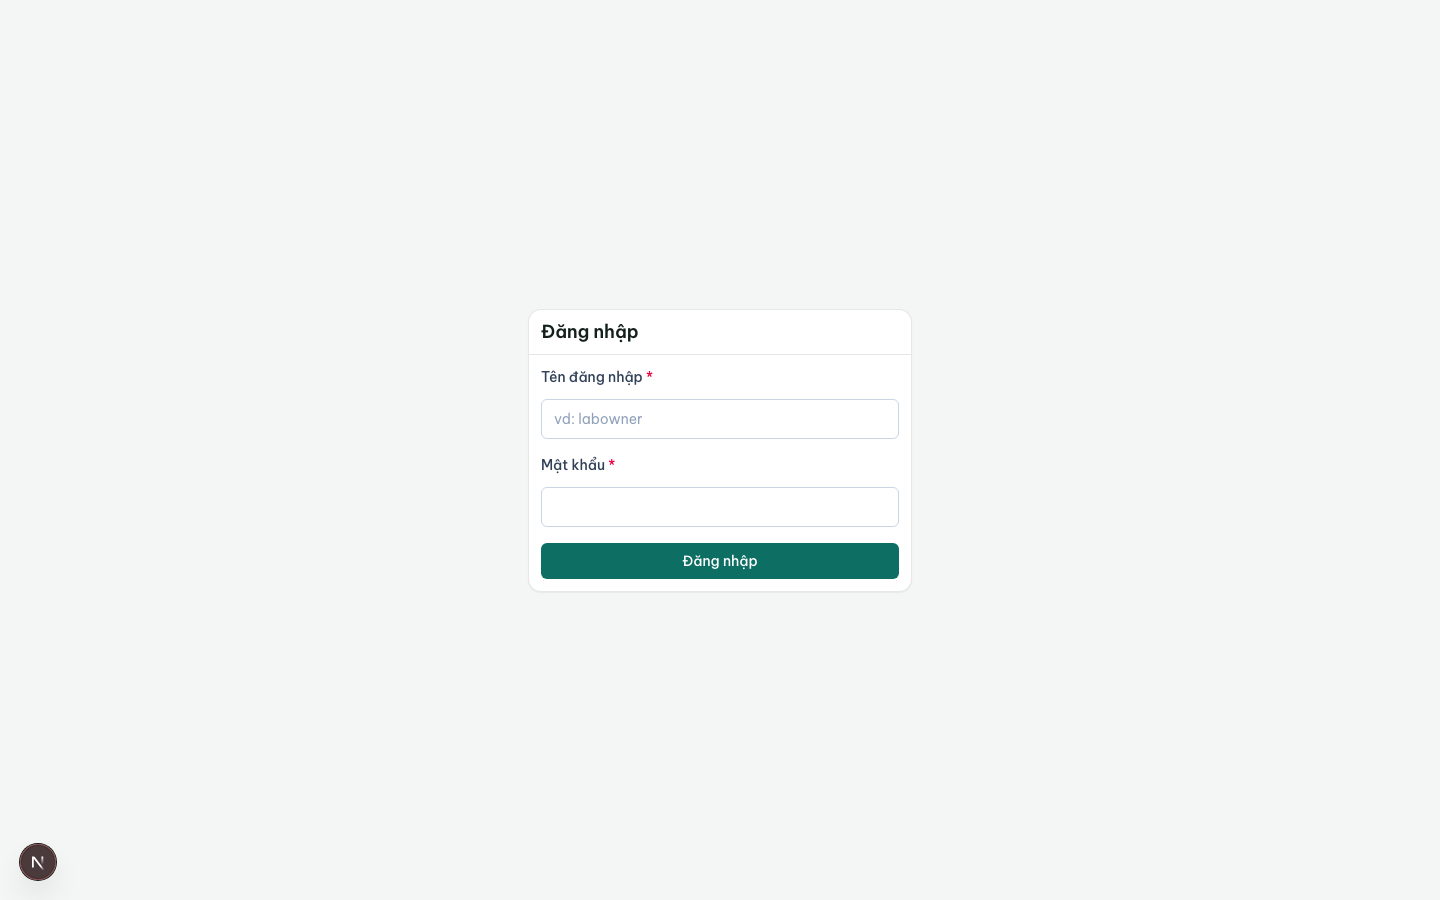Screen dimensions: 1440x900
Task: Click the green Đăng nhập submit button
Action: click(x=720, y=561)
